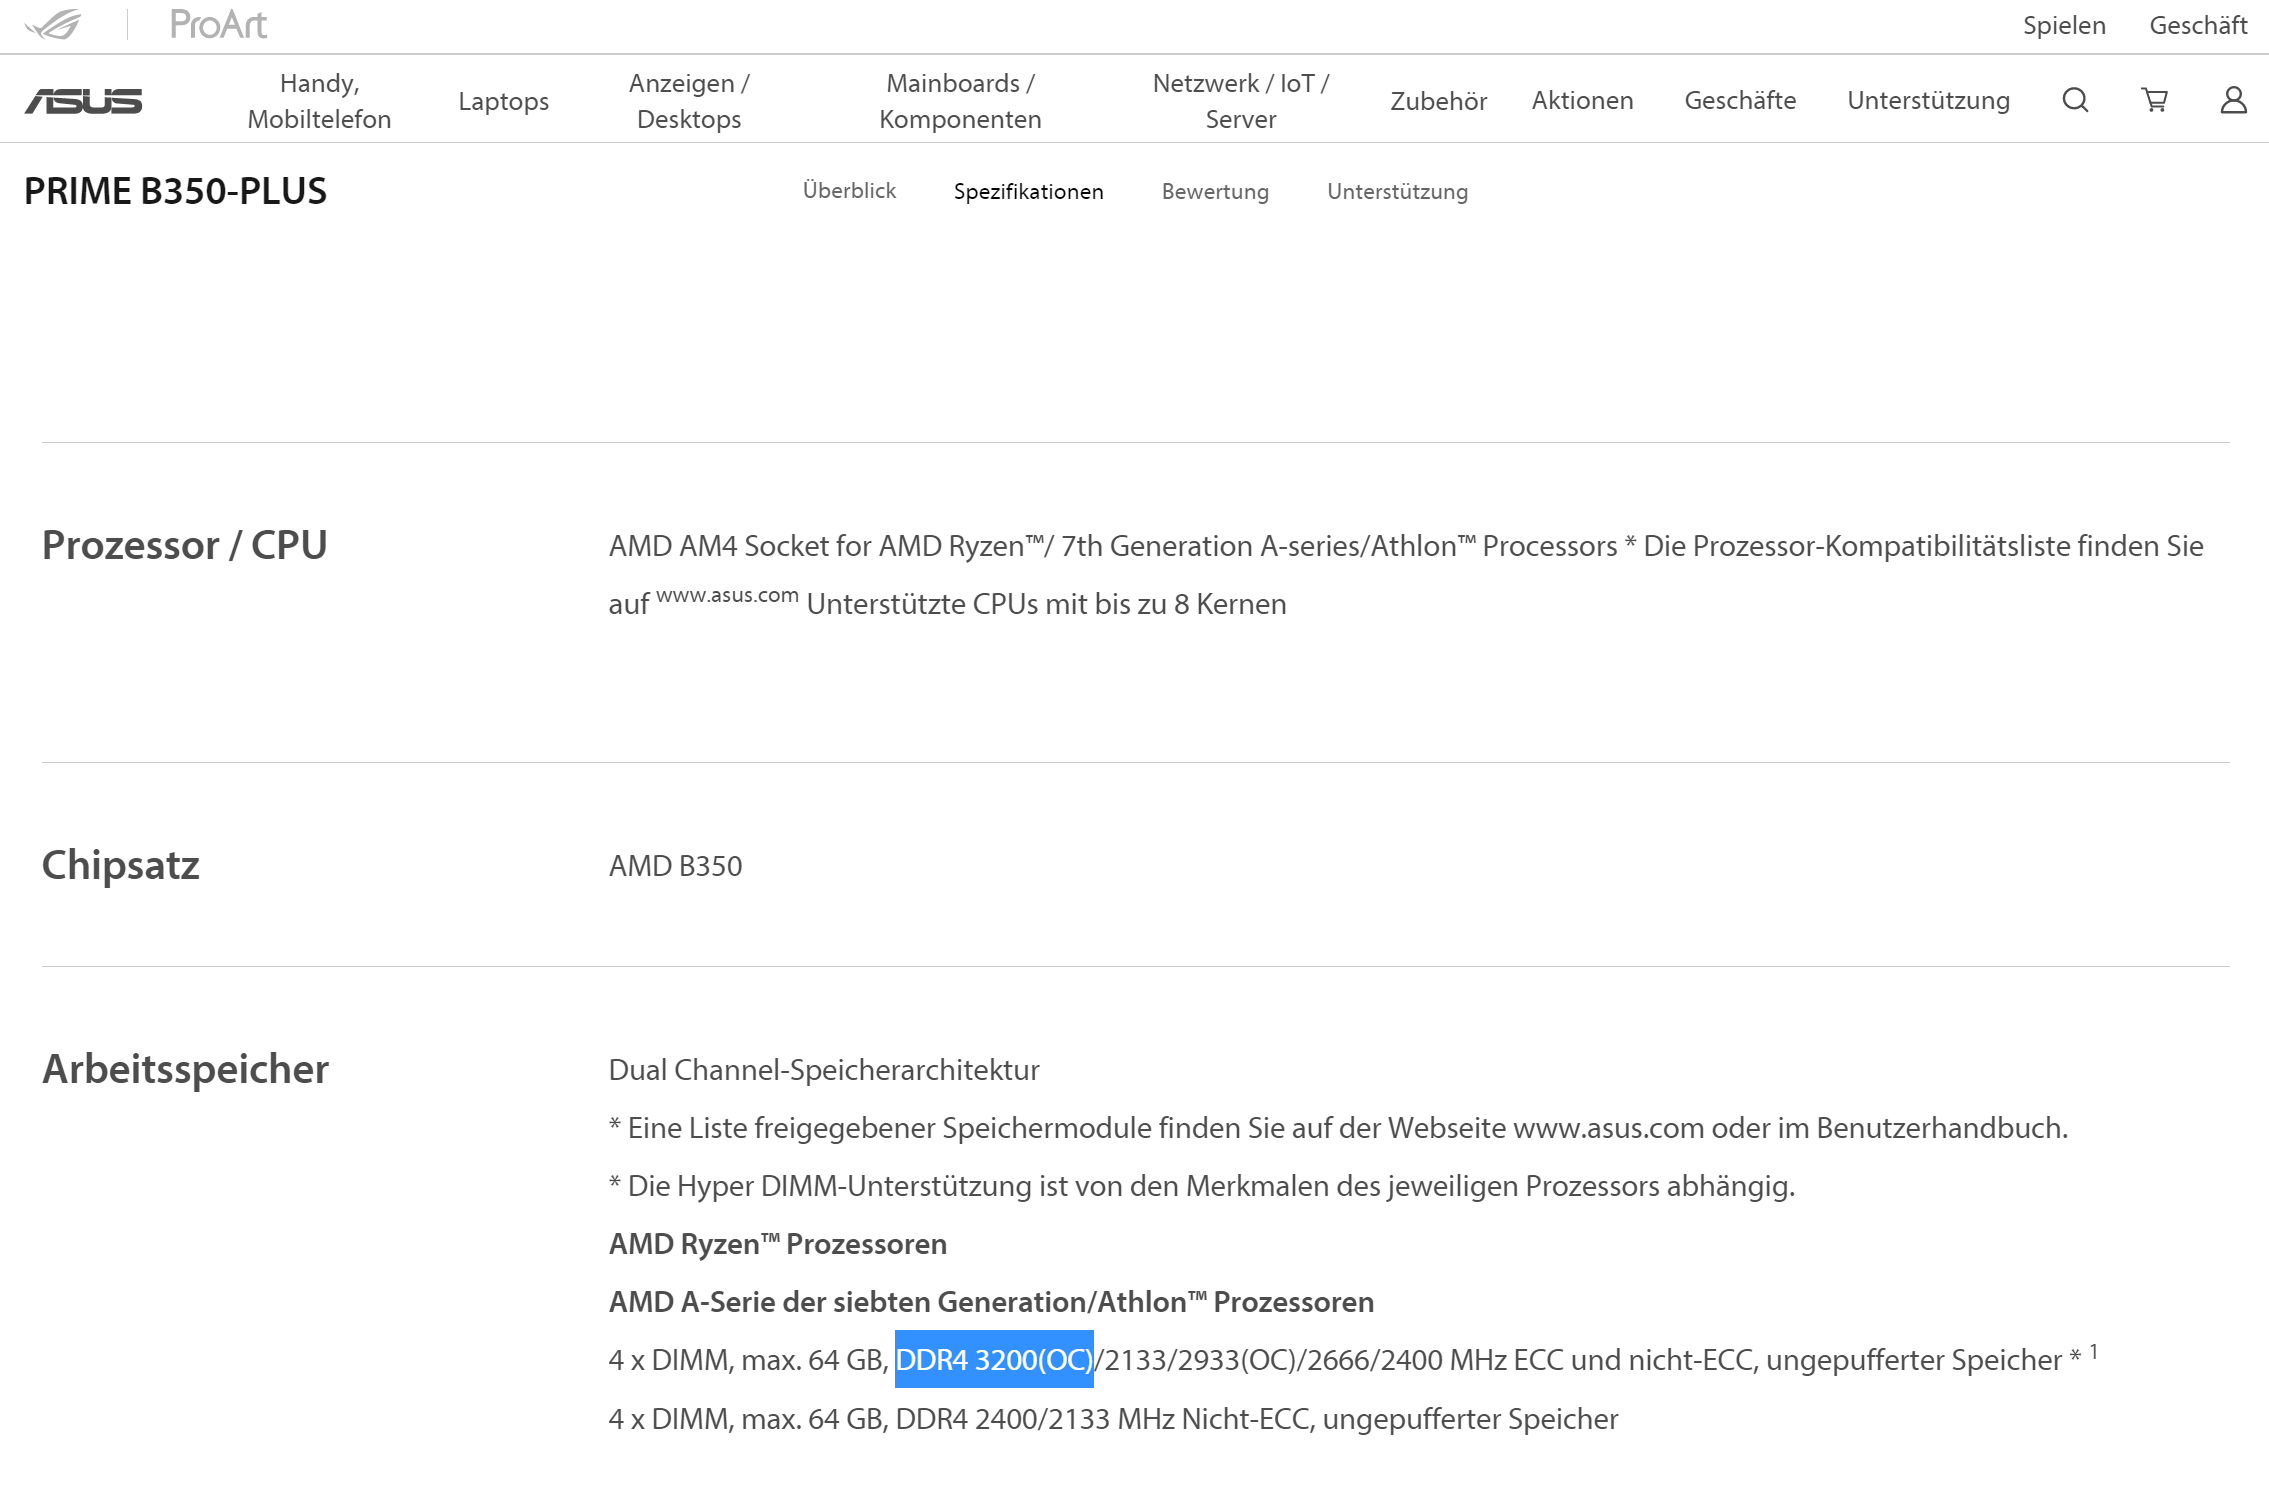Click the Spielen link at top
2269x1511 pixels.
tap(2064, 25)
